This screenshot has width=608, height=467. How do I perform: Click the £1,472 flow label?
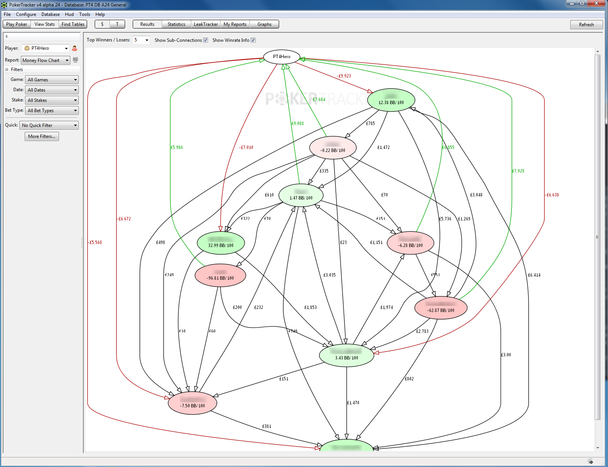383,147
